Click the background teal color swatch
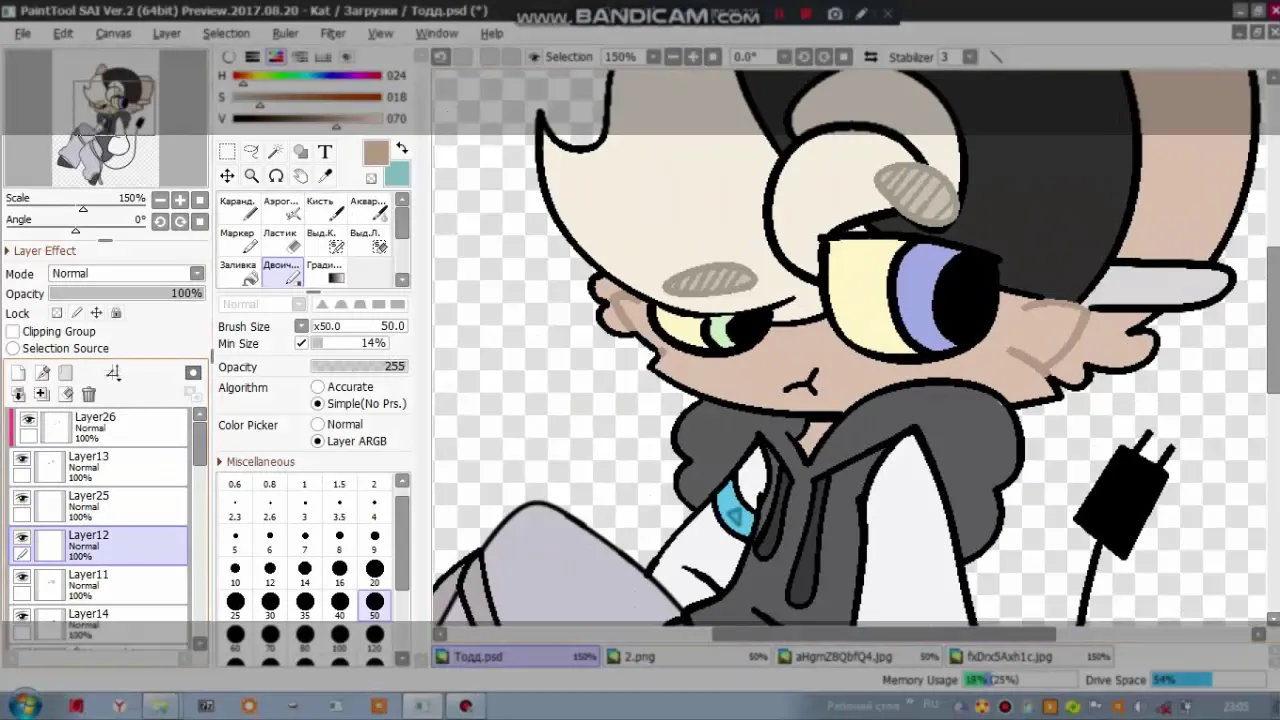 coord(397,174)
